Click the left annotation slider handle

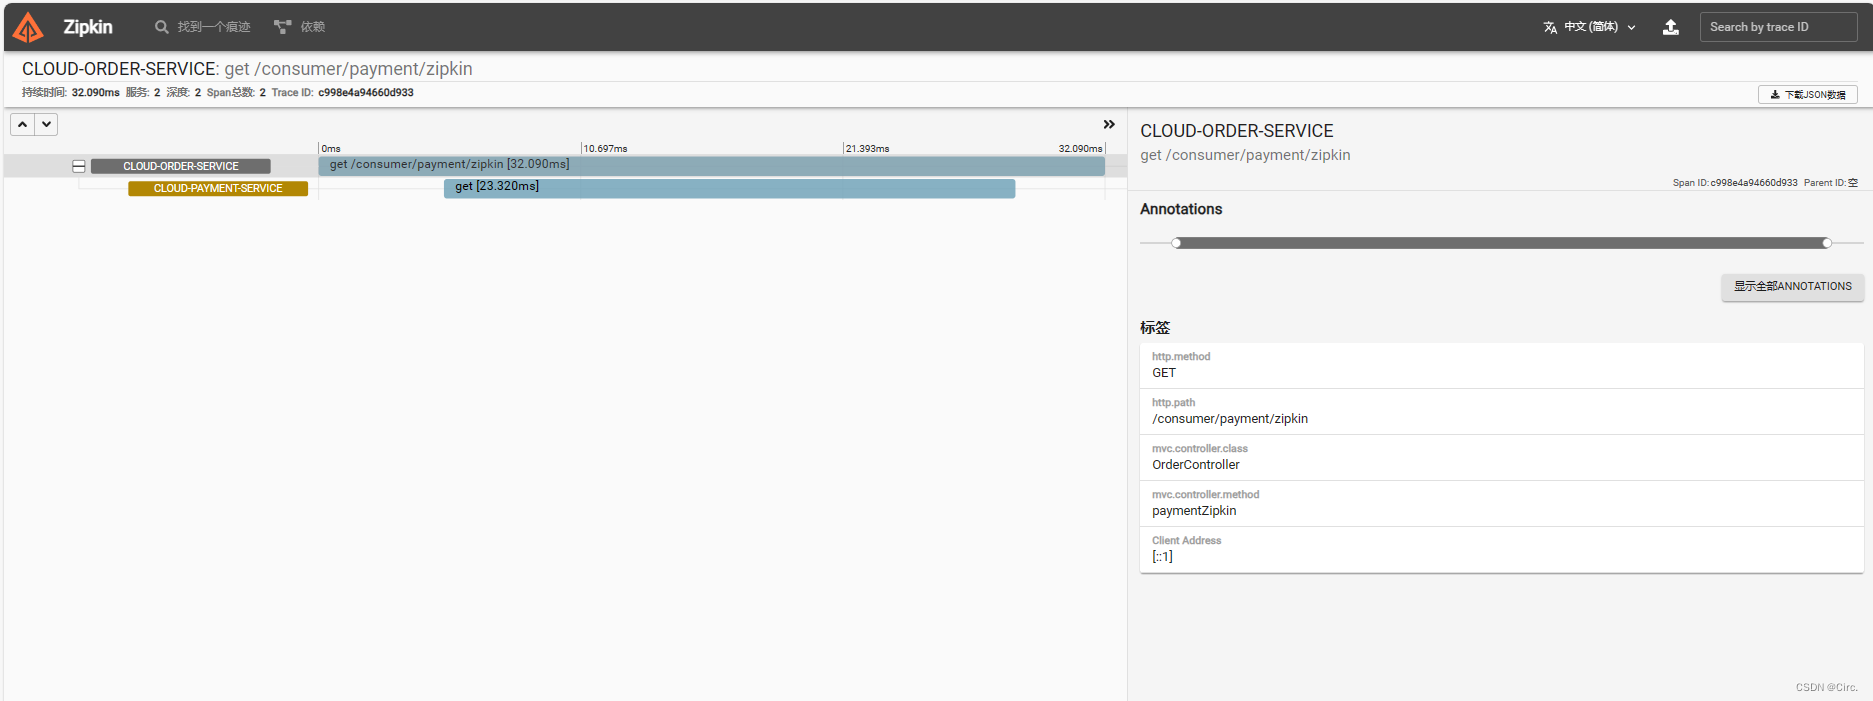coord(1176,243)
